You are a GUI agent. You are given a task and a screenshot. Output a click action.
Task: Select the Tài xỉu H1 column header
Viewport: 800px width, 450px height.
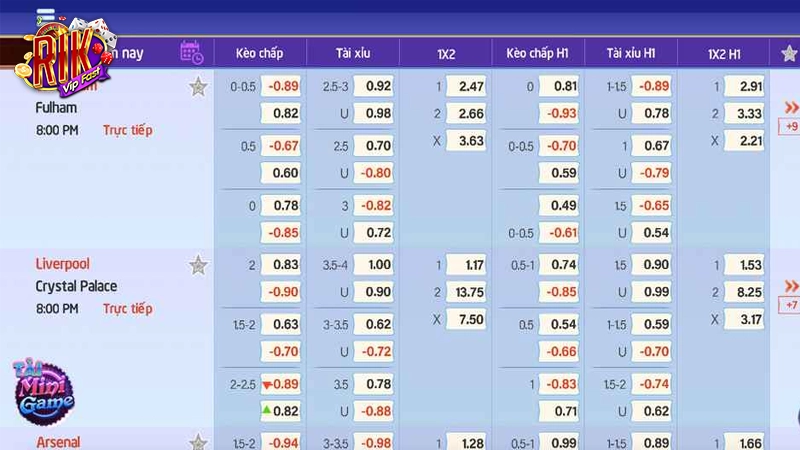(631, 53)
